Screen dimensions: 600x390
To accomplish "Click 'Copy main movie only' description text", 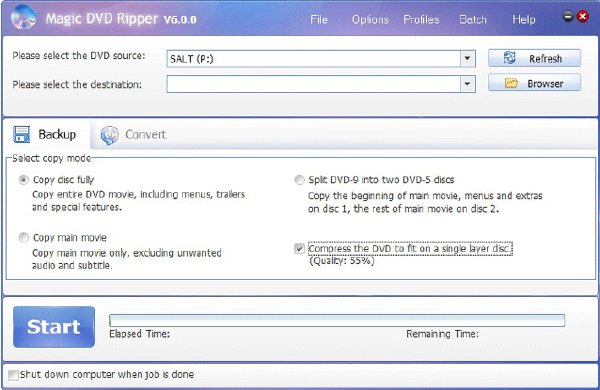I will (x=127, y=259).
